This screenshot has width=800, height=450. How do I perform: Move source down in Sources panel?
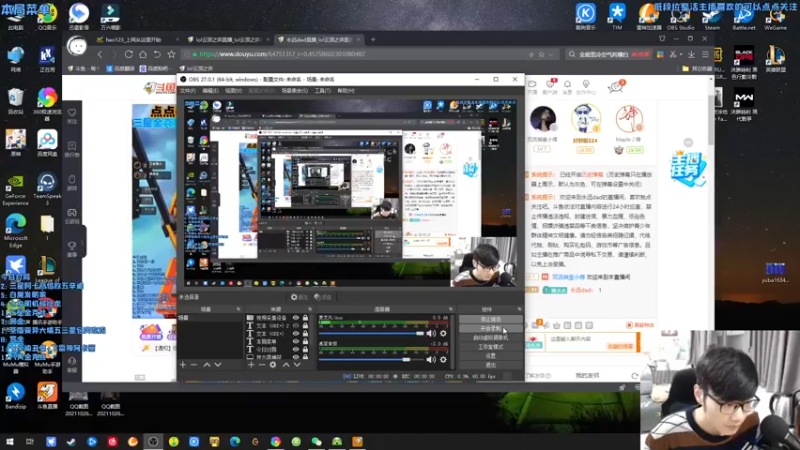coord(297,365)
